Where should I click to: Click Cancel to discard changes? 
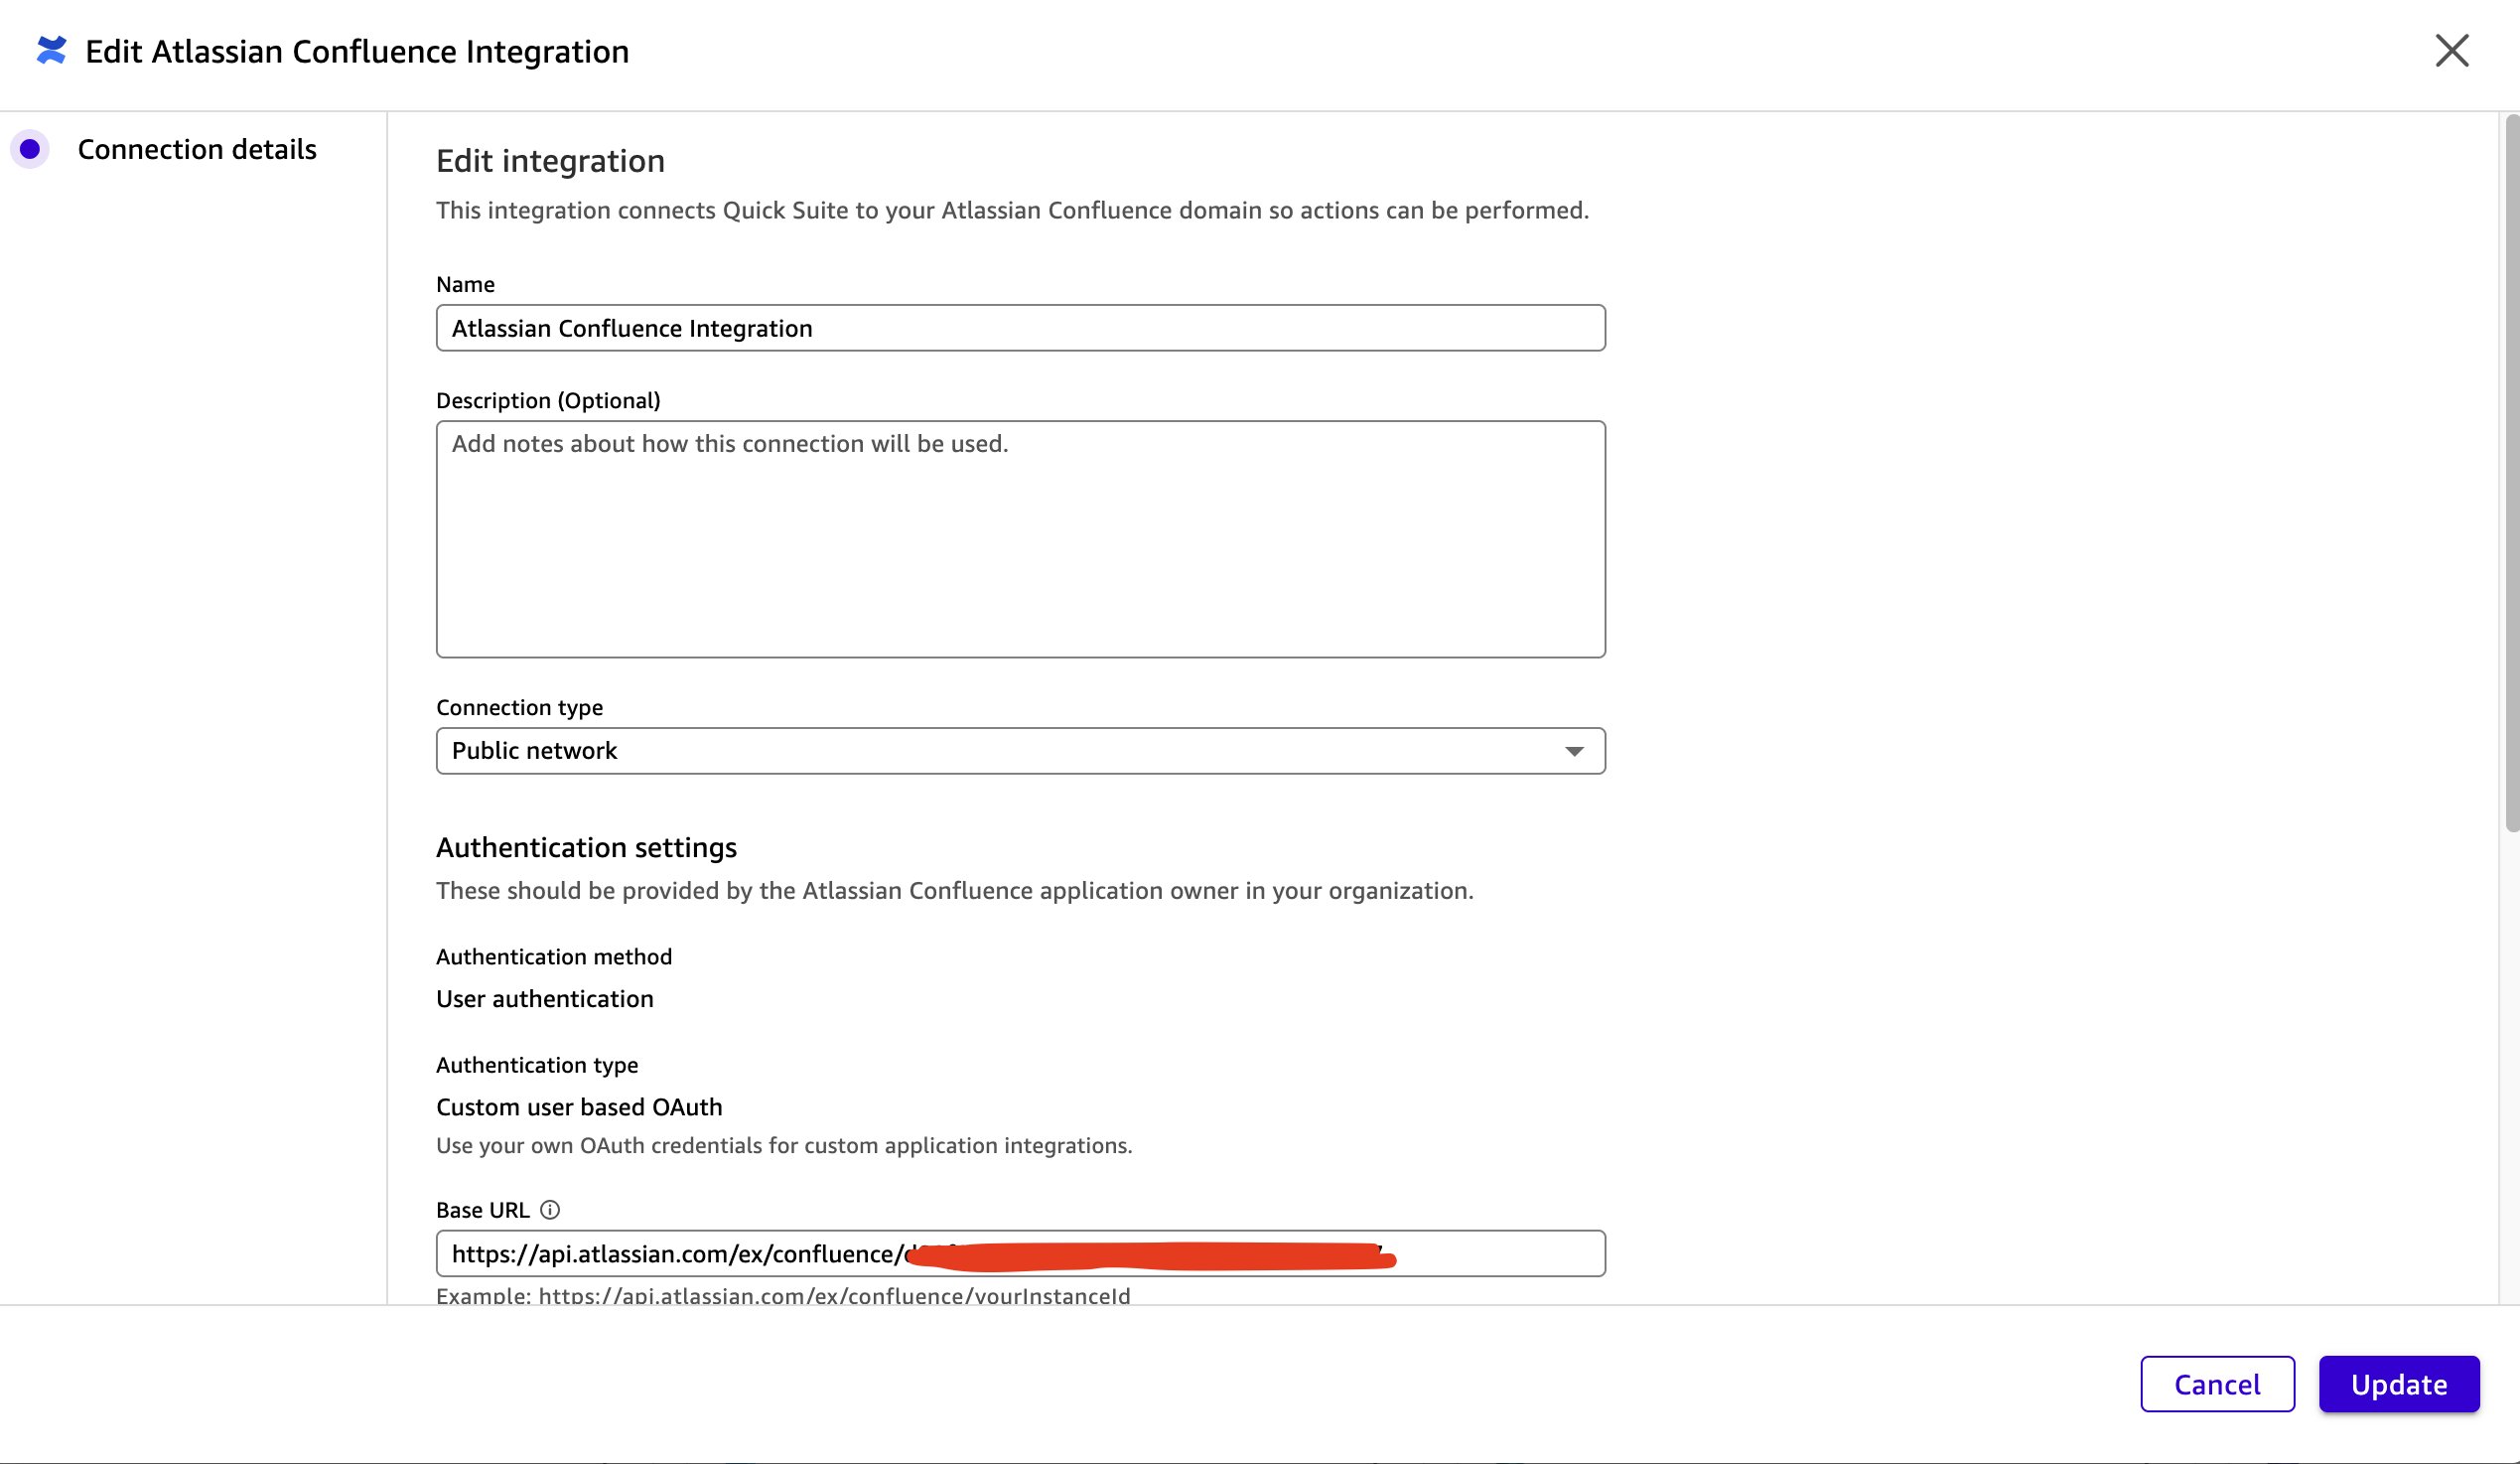tap(2216, 1384)
